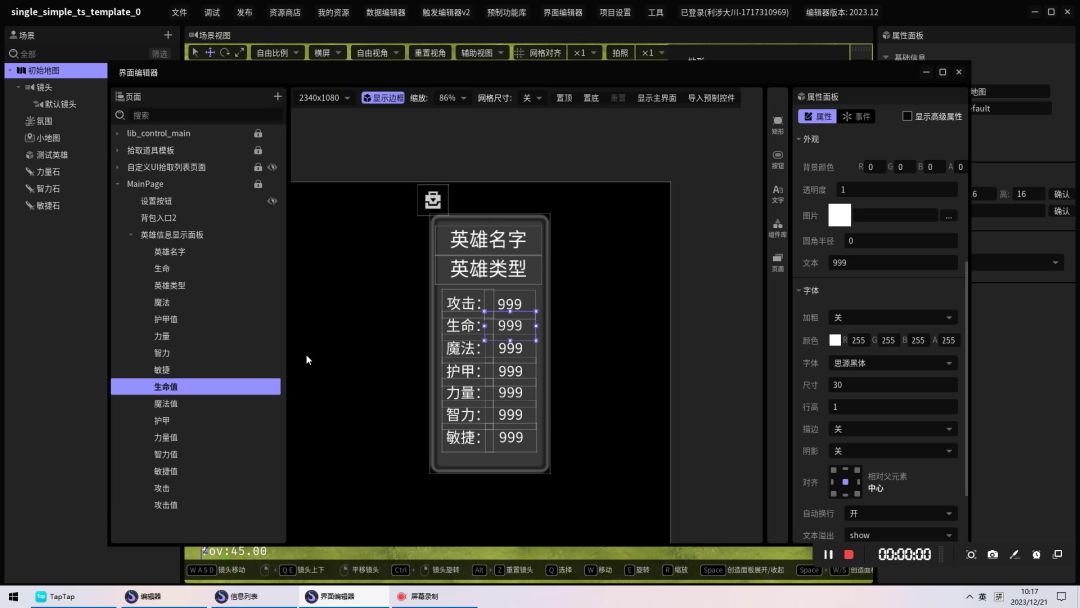Click the add page plus icon

[277, 97]
